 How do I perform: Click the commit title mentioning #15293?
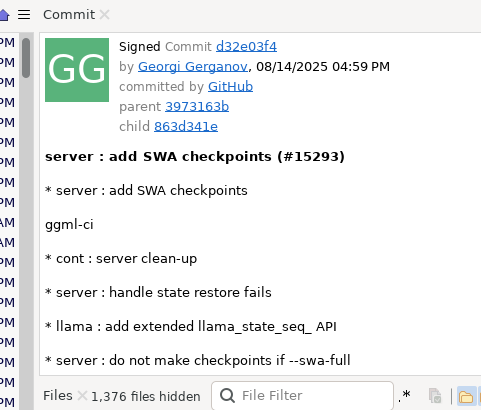coord(195,157)
